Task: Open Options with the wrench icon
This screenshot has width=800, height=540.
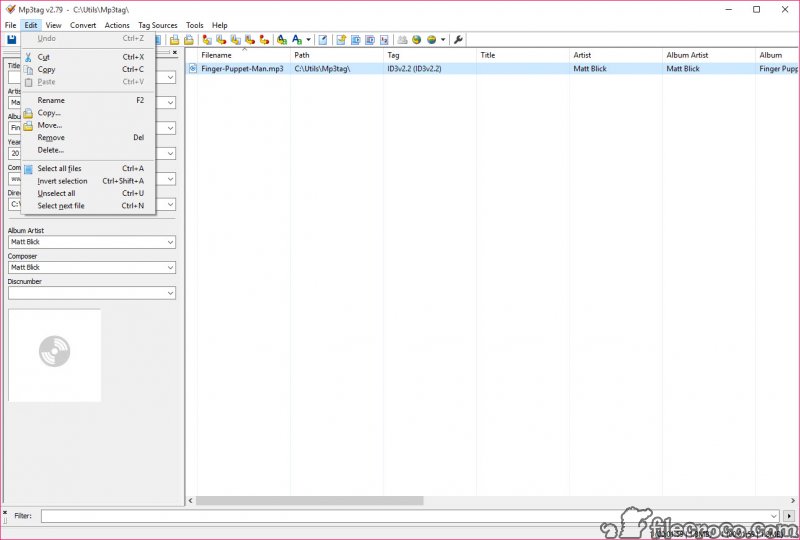Action: [458, 39]
